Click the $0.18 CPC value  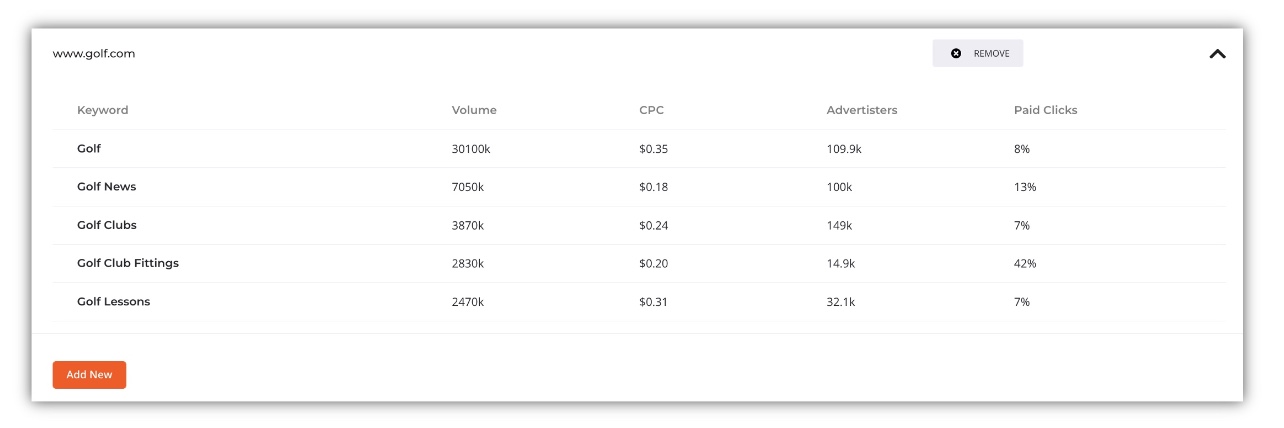[653, 187]
